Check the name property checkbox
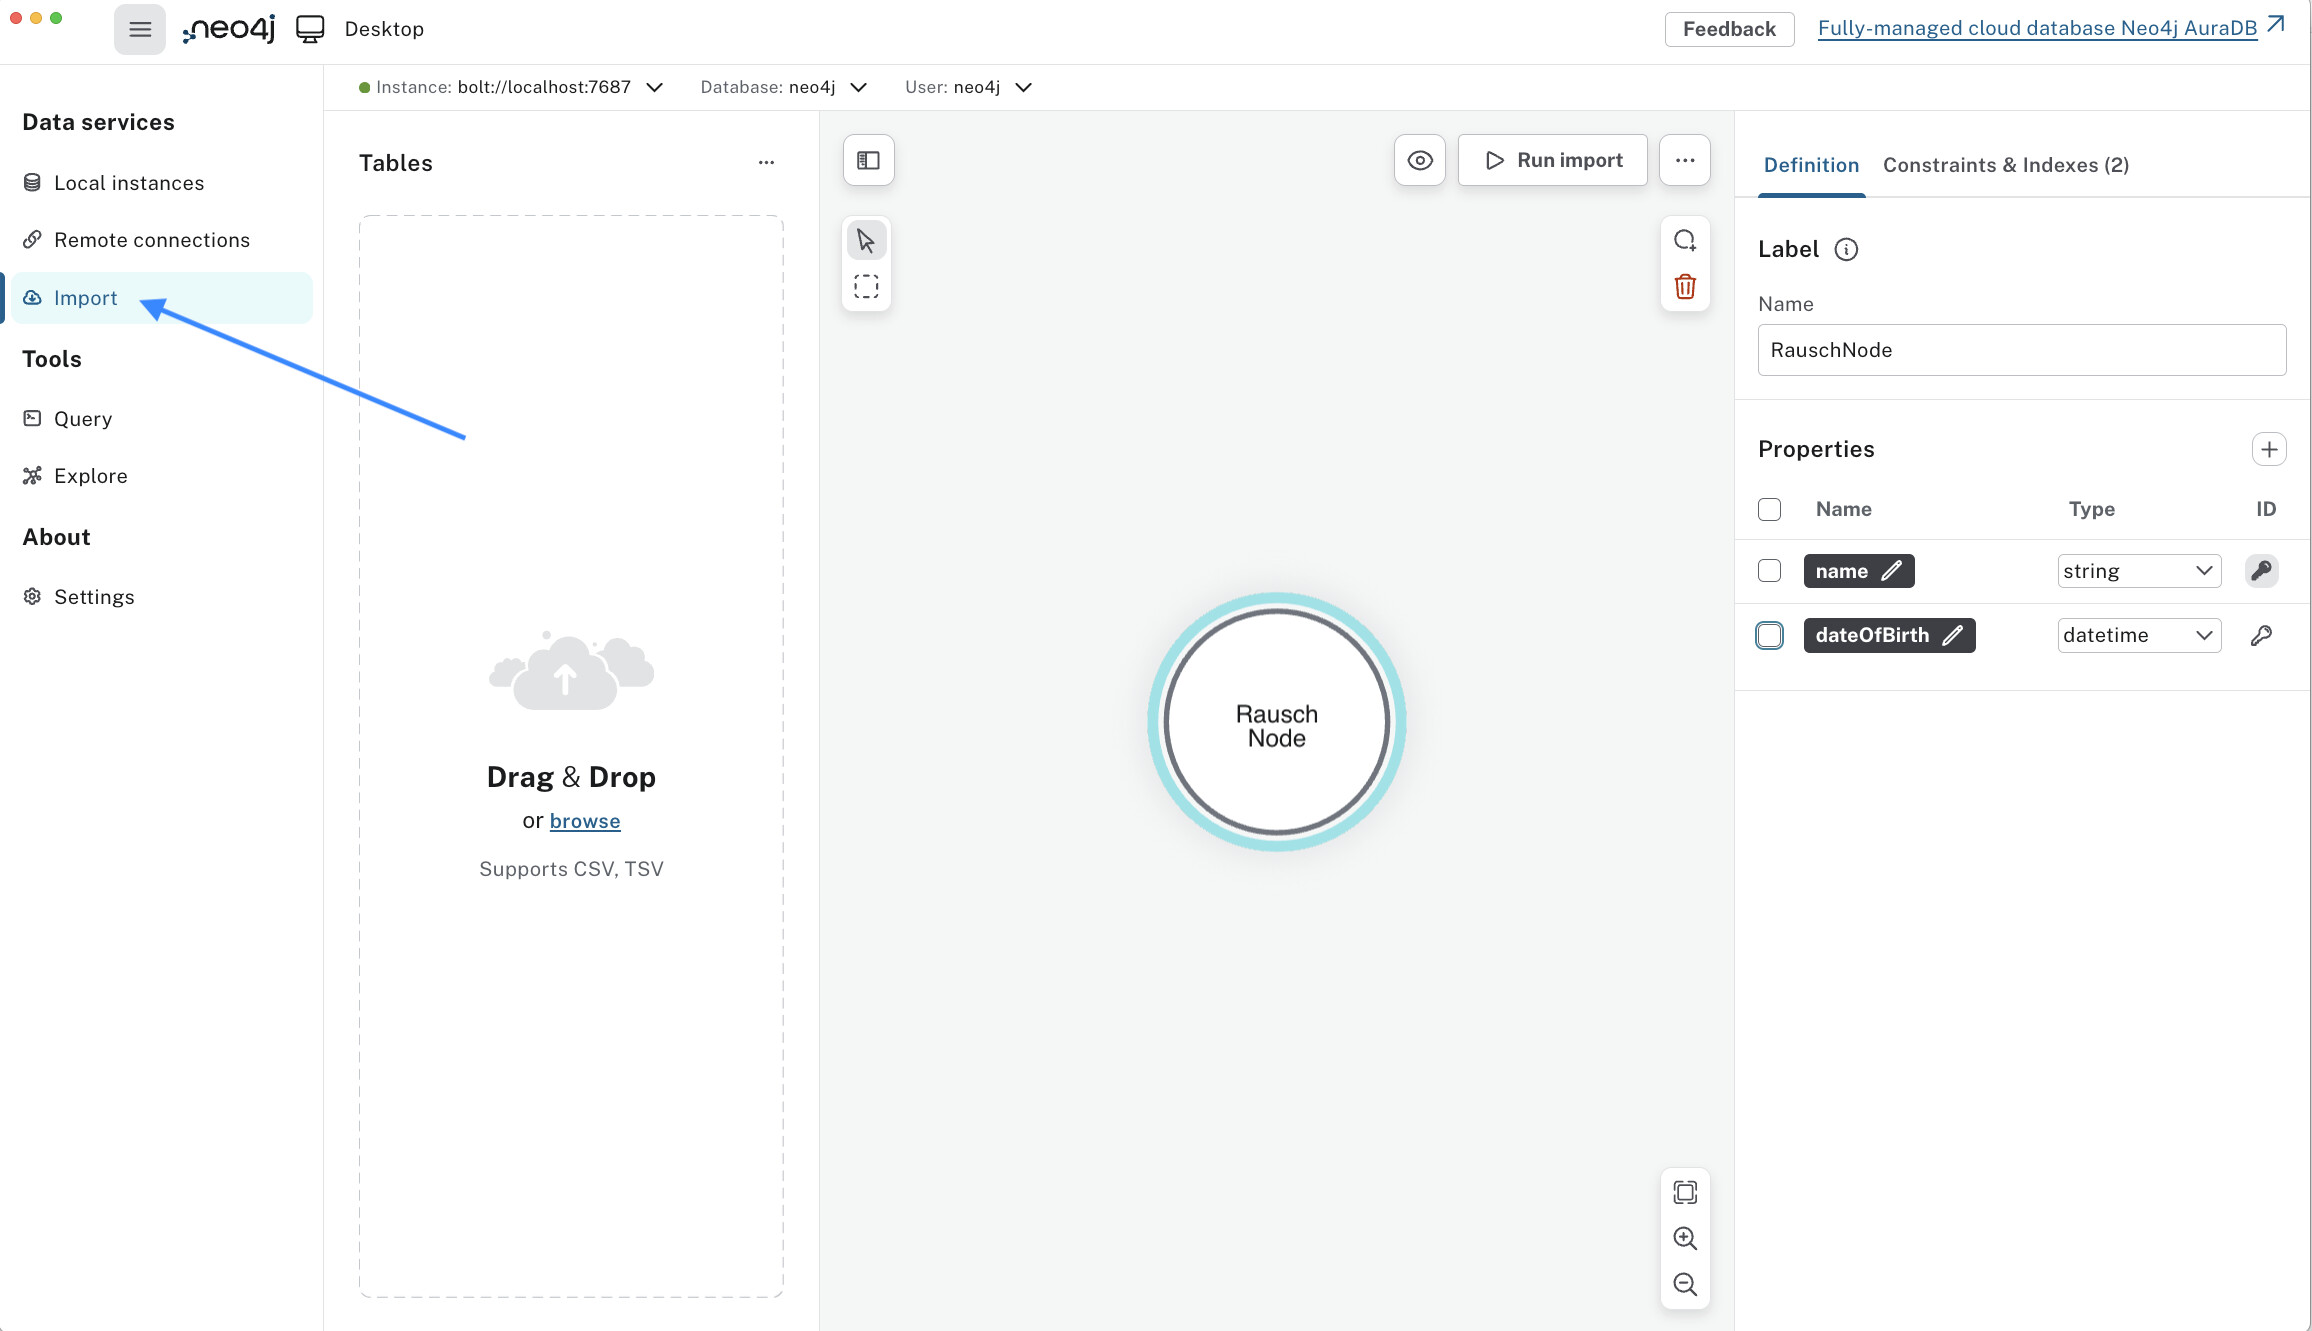The height and width of the screenshot is (1331, 2312). (x=1769, y=571)
